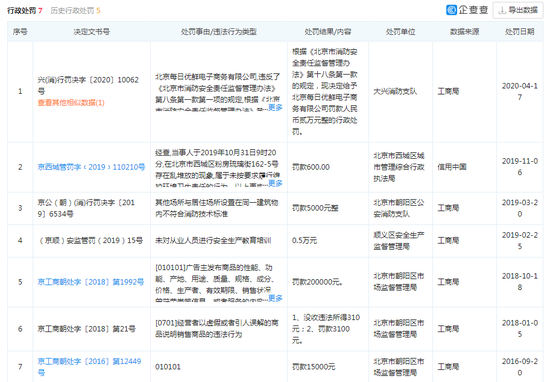Click the 决定文书号 column header
Viewport: 550px width, 382px height.
tap(91, 32)
